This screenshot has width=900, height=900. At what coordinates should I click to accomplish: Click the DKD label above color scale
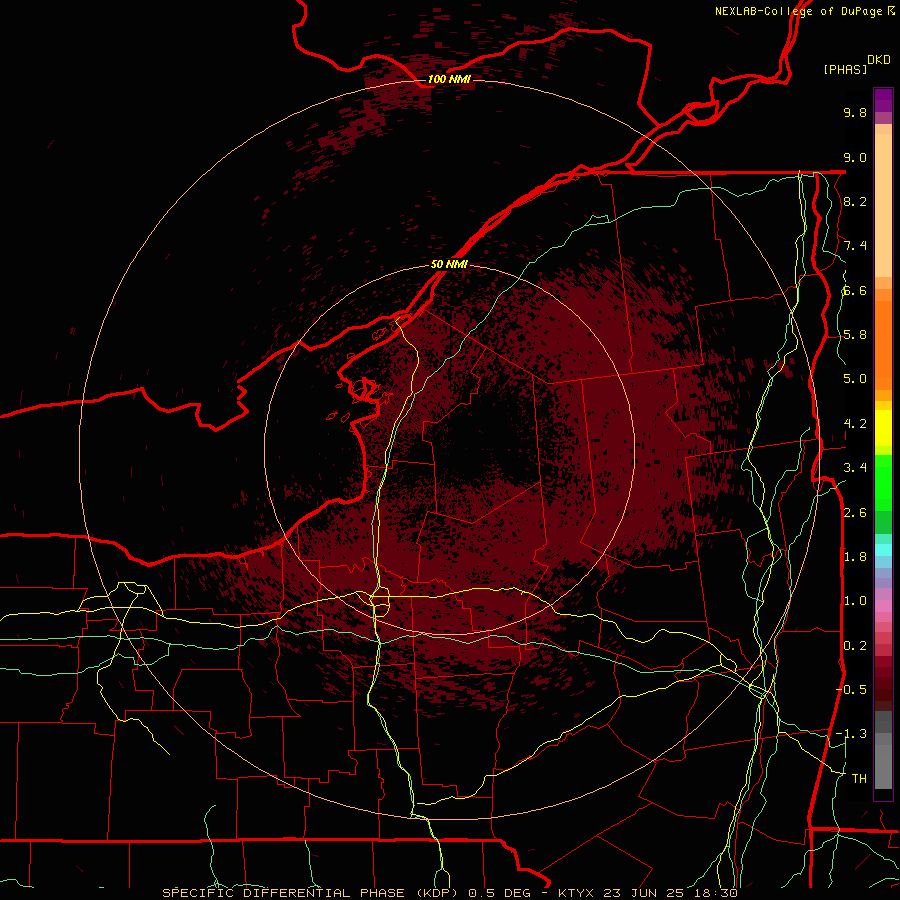click(879, 60)
